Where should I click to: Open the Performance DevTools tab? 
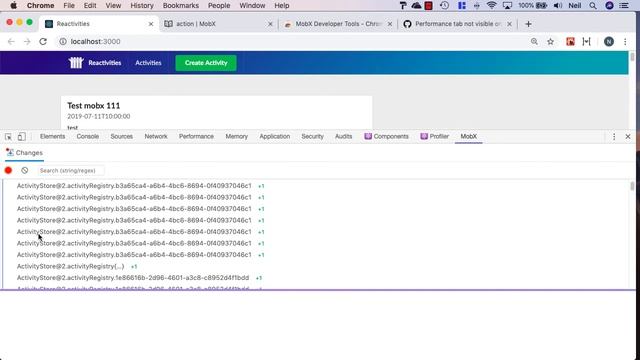pyautogui.click(x=196, y=136)
